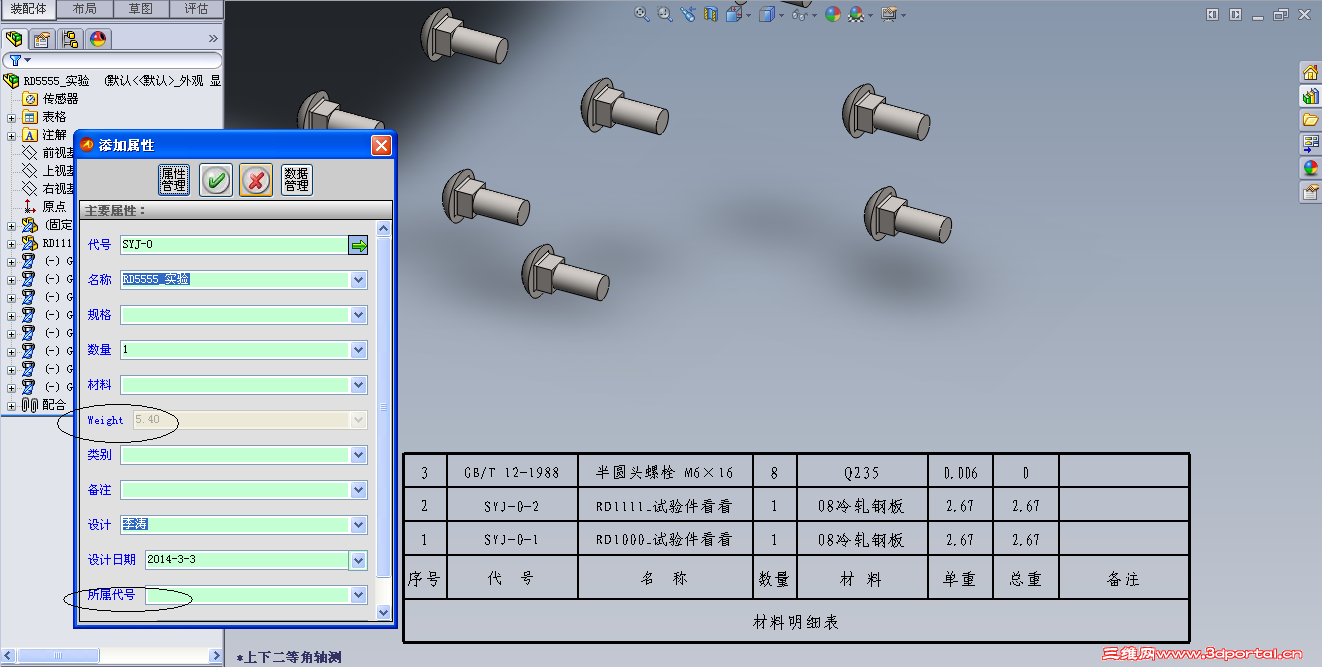Click the View Settings monitor icon
This screenshot has height=667, width=1322.
pos(889,14)
